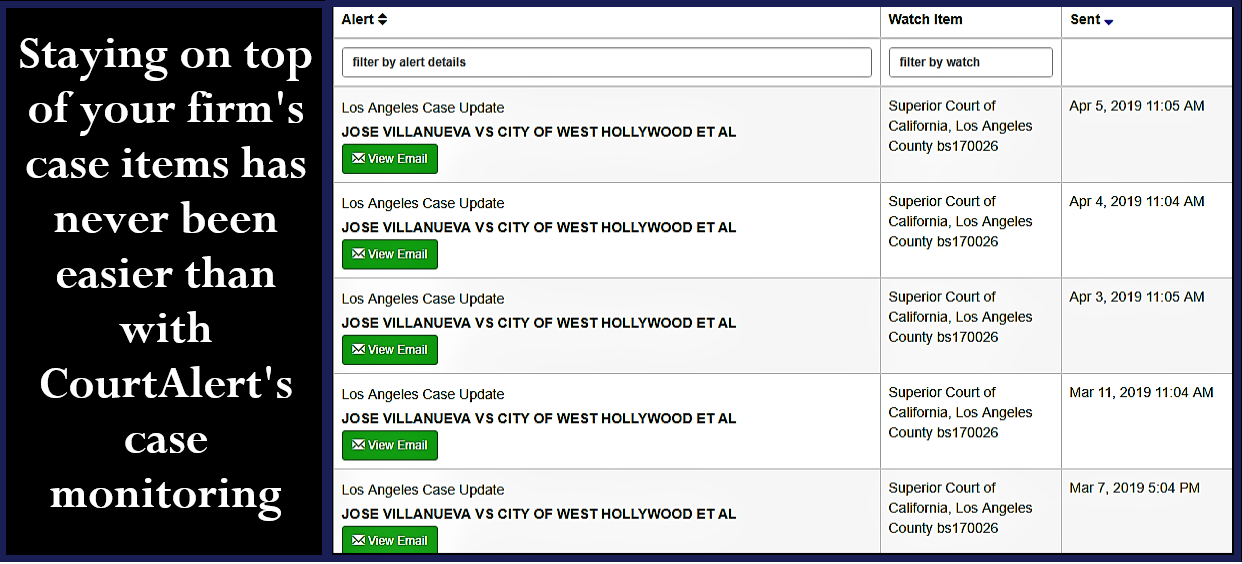This screenshot has height=564, width=1242.
Task: Click the Superior Court watch item, Apr 4 row
Action: (961, 221)
